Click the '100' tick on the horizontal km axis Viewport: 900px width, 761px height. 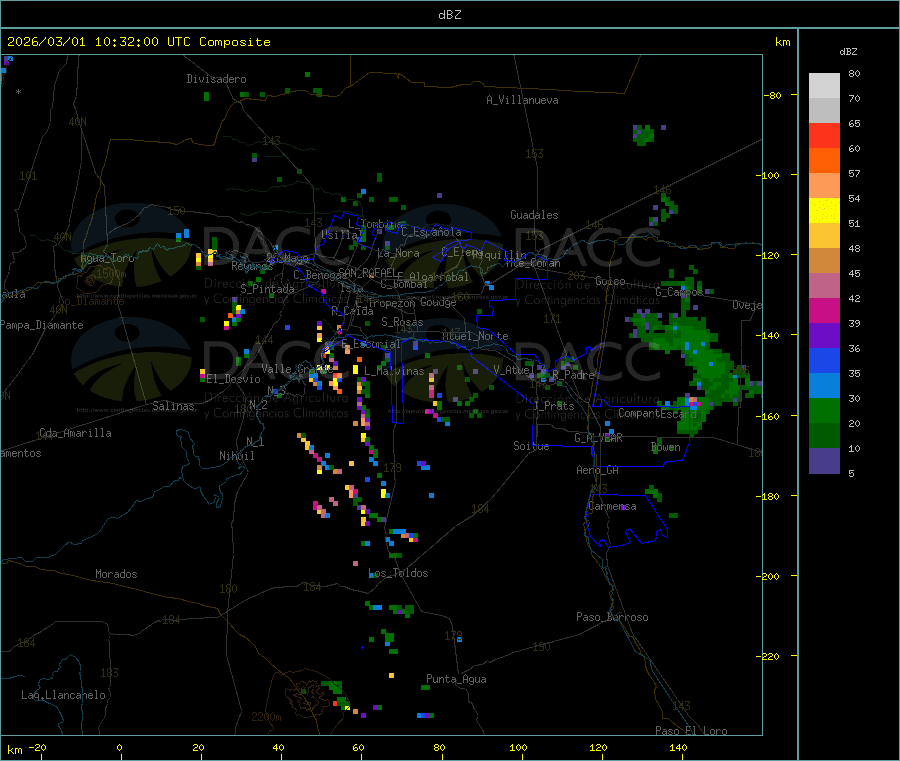[518, 747]
